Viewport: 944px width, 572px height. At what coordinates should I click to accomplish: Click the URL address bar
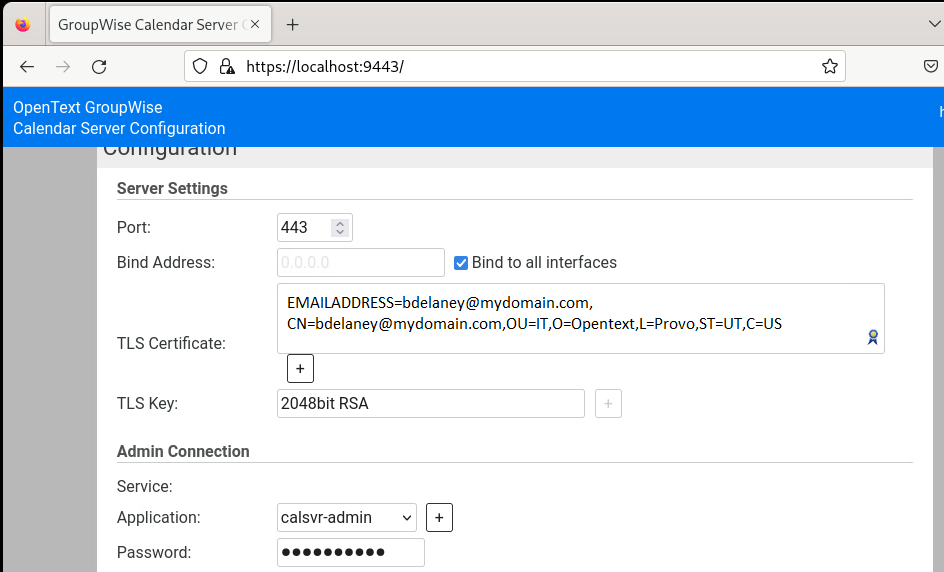point(515,66)
